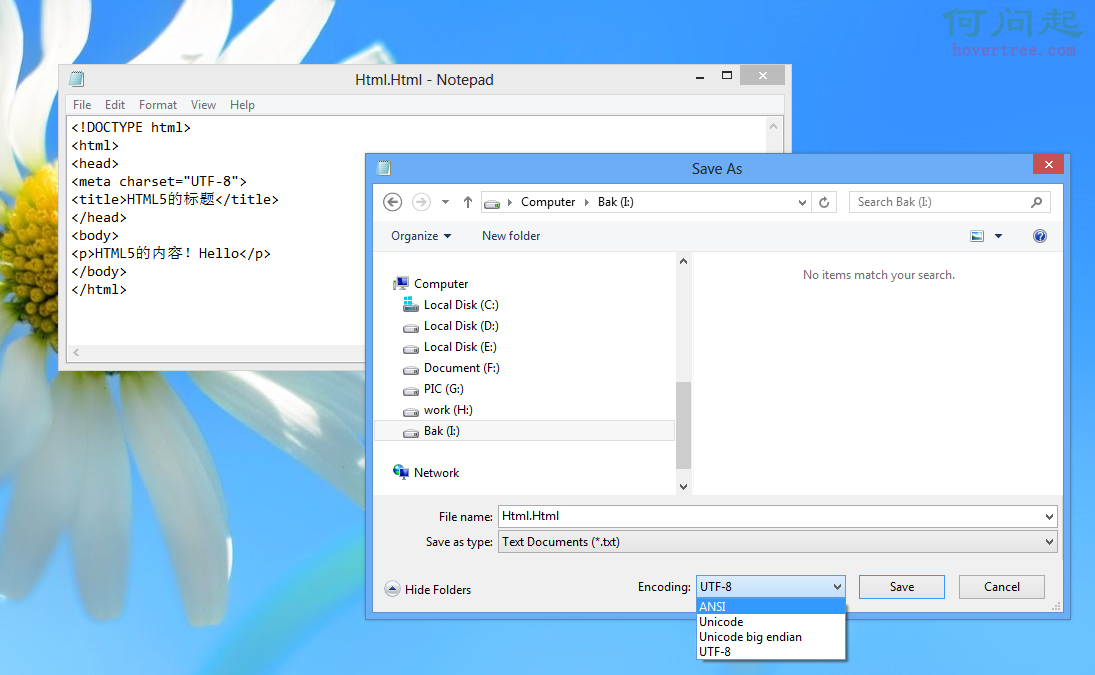Open the File menu in Notepad
The image size is (1095, 675).
click(x=82, y=105)
